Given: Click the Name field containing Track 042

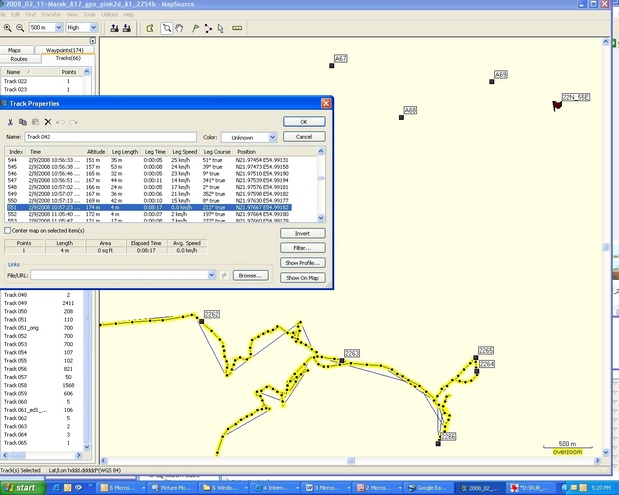Looking at the screenshot, I should pyautogui.click(x=111, y=137).
